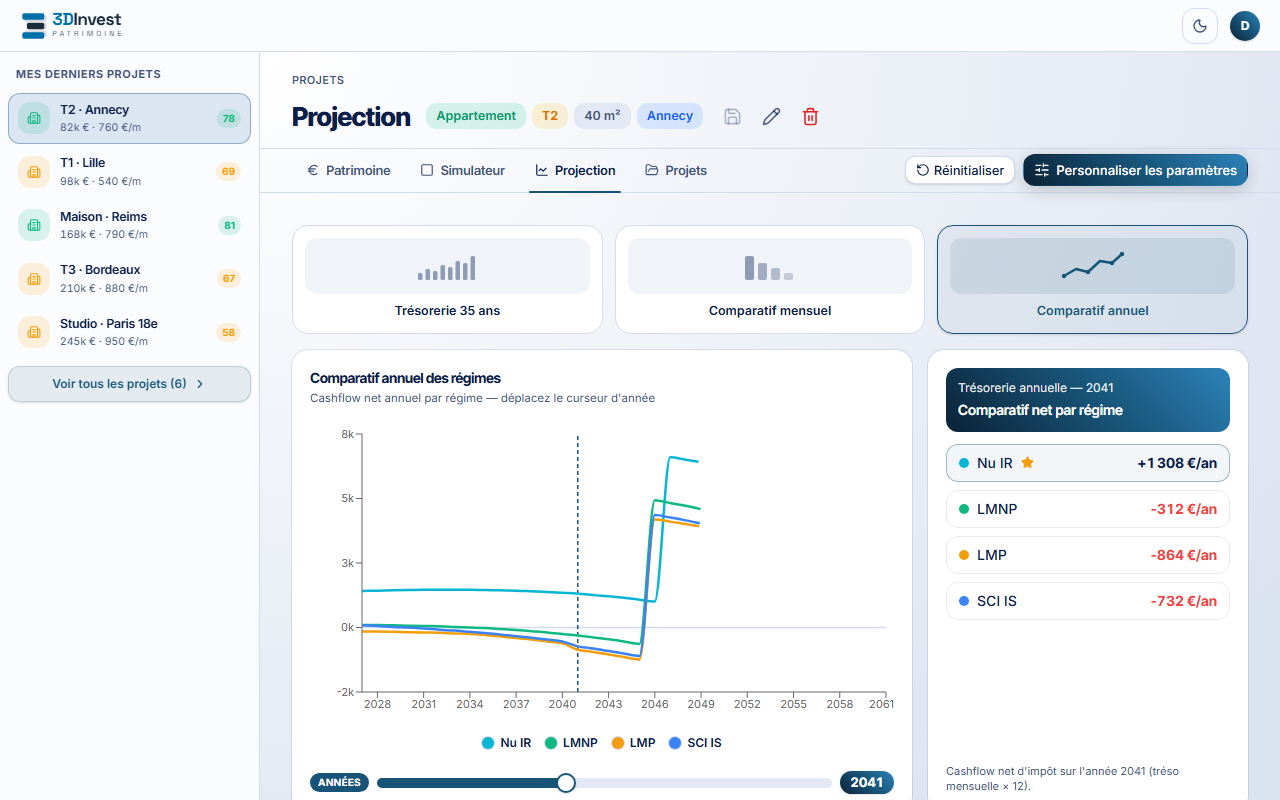The width and height of the screenshot is (1280, 800).
Task: Click the MES DERNIERS PROJETS heading
Action: pos(88,74)
